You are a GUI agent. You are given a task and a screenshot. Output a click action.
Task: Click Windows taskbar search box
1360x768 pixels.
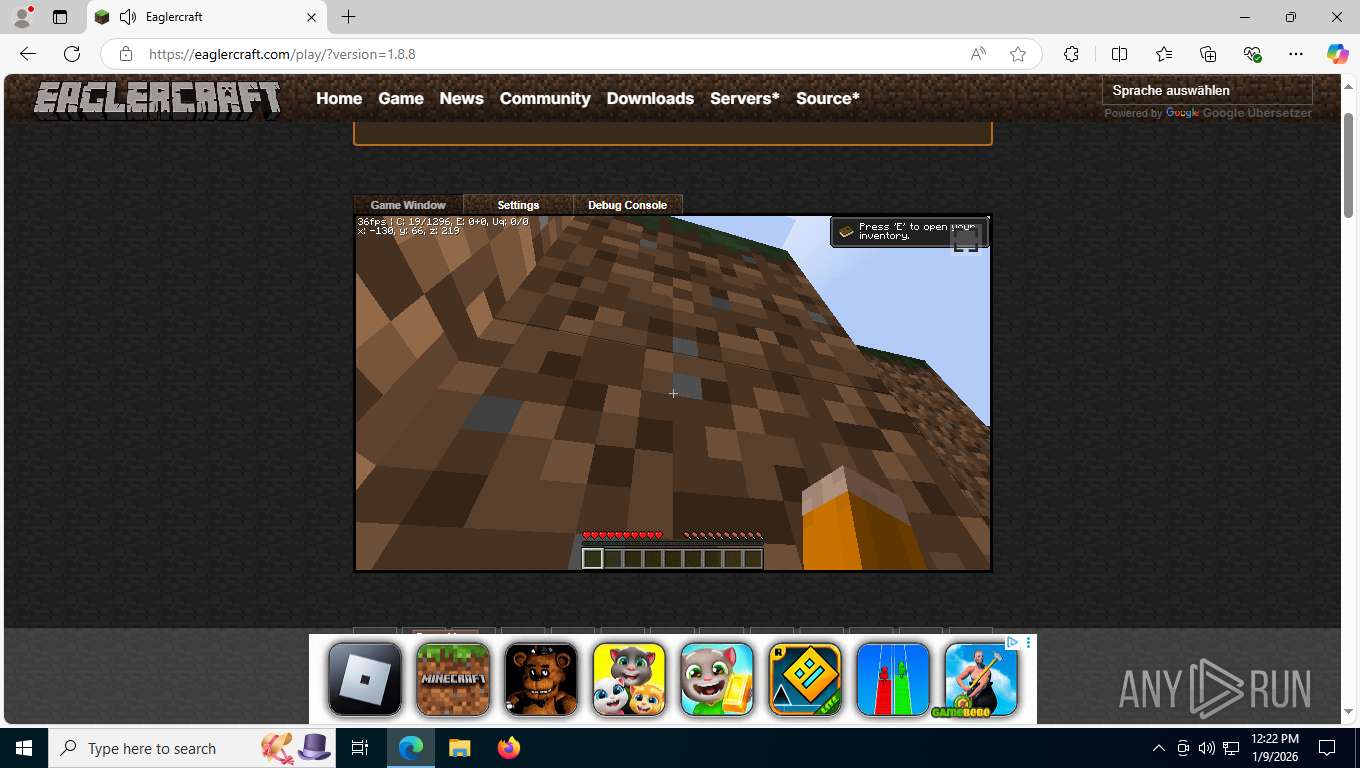[190, 748]
